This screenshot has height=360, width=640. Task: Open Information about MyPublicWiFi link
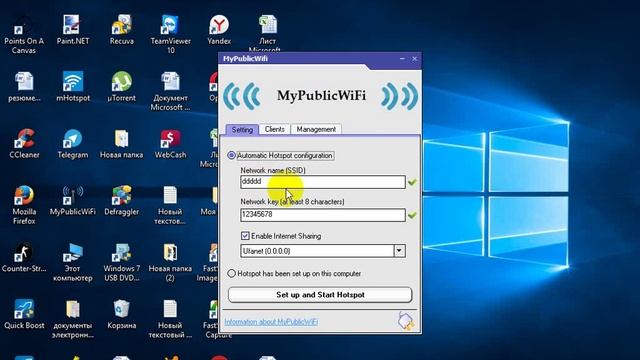(x=271, y=322)
